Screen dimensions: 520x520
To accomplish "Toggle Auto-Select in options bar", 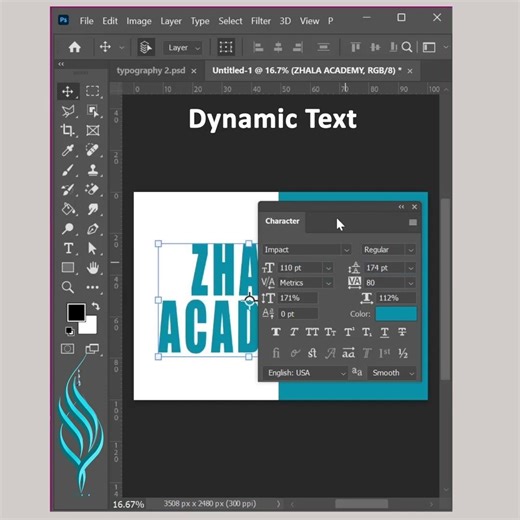I will (146, 47).
